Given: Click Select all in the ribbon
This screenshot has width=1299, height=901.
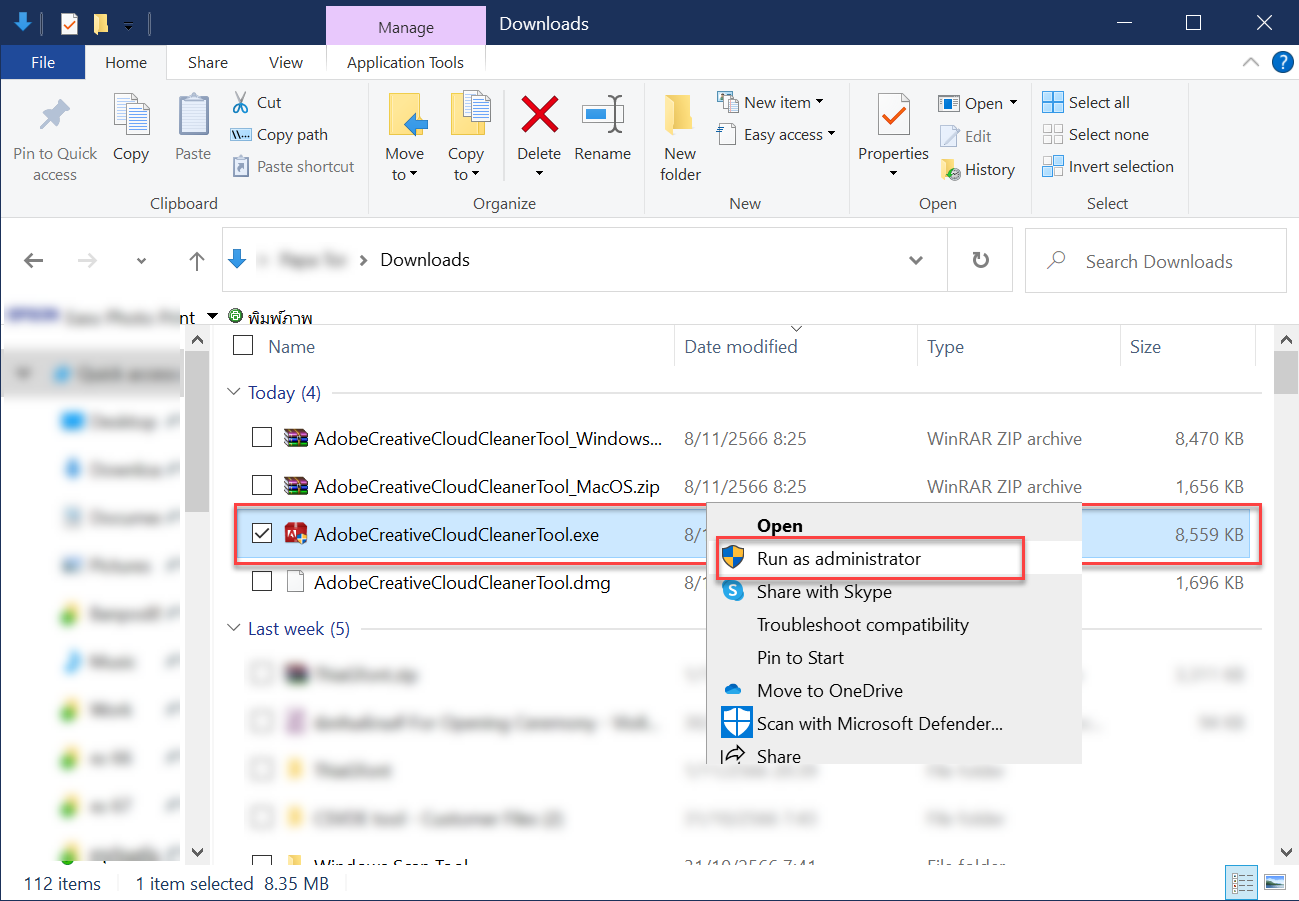Looking at the screenshot, I should point(1098,102).
